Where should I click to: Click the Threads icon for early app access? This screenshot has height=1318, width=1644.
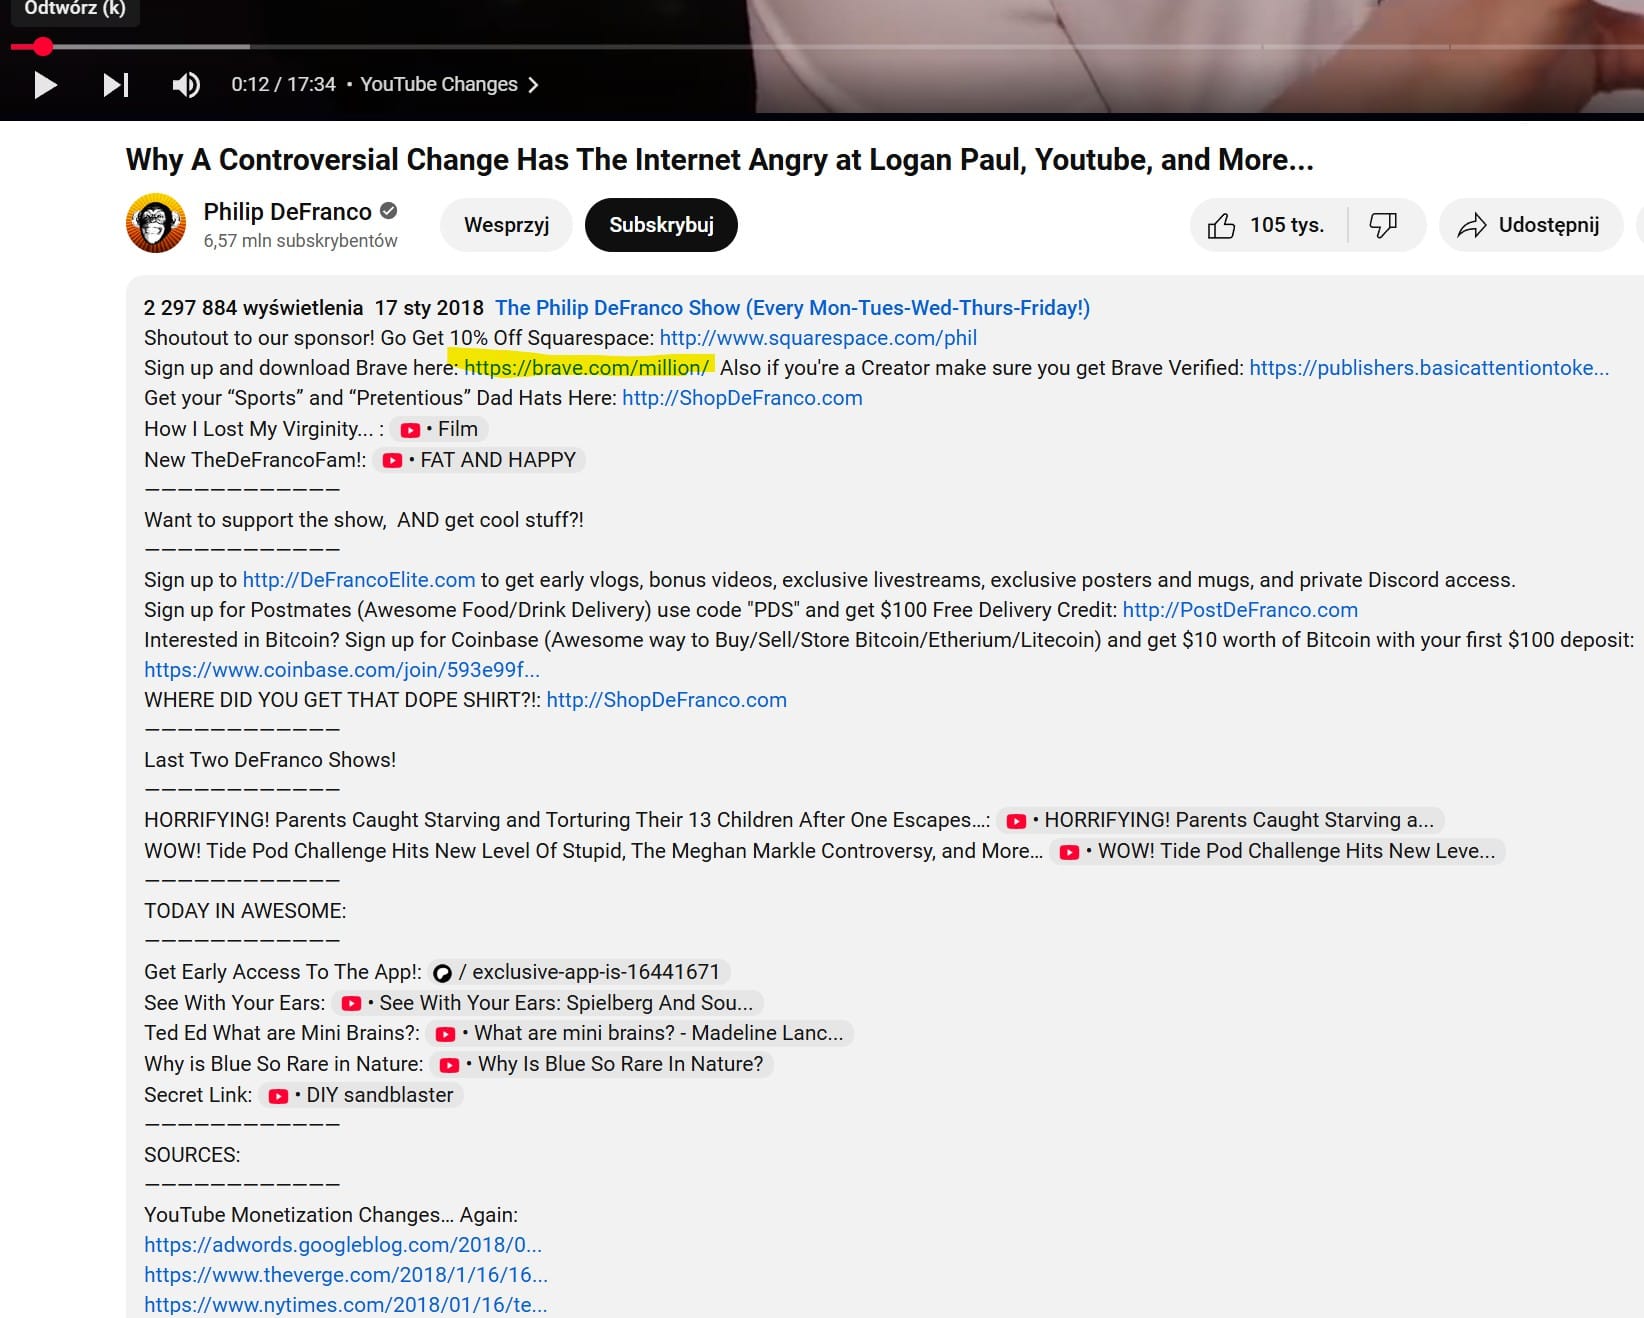point(443,971)
